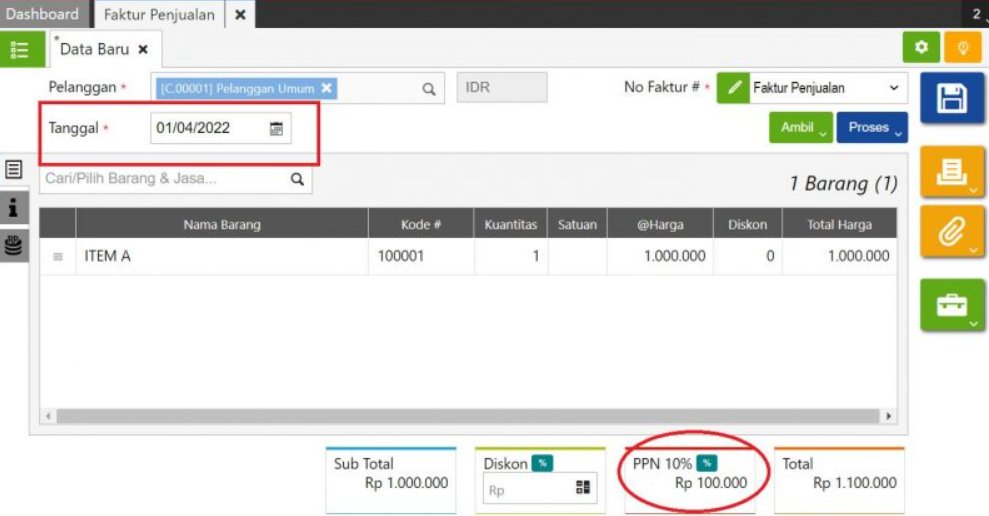Switch to the Dashboard tab

(43, 14)
